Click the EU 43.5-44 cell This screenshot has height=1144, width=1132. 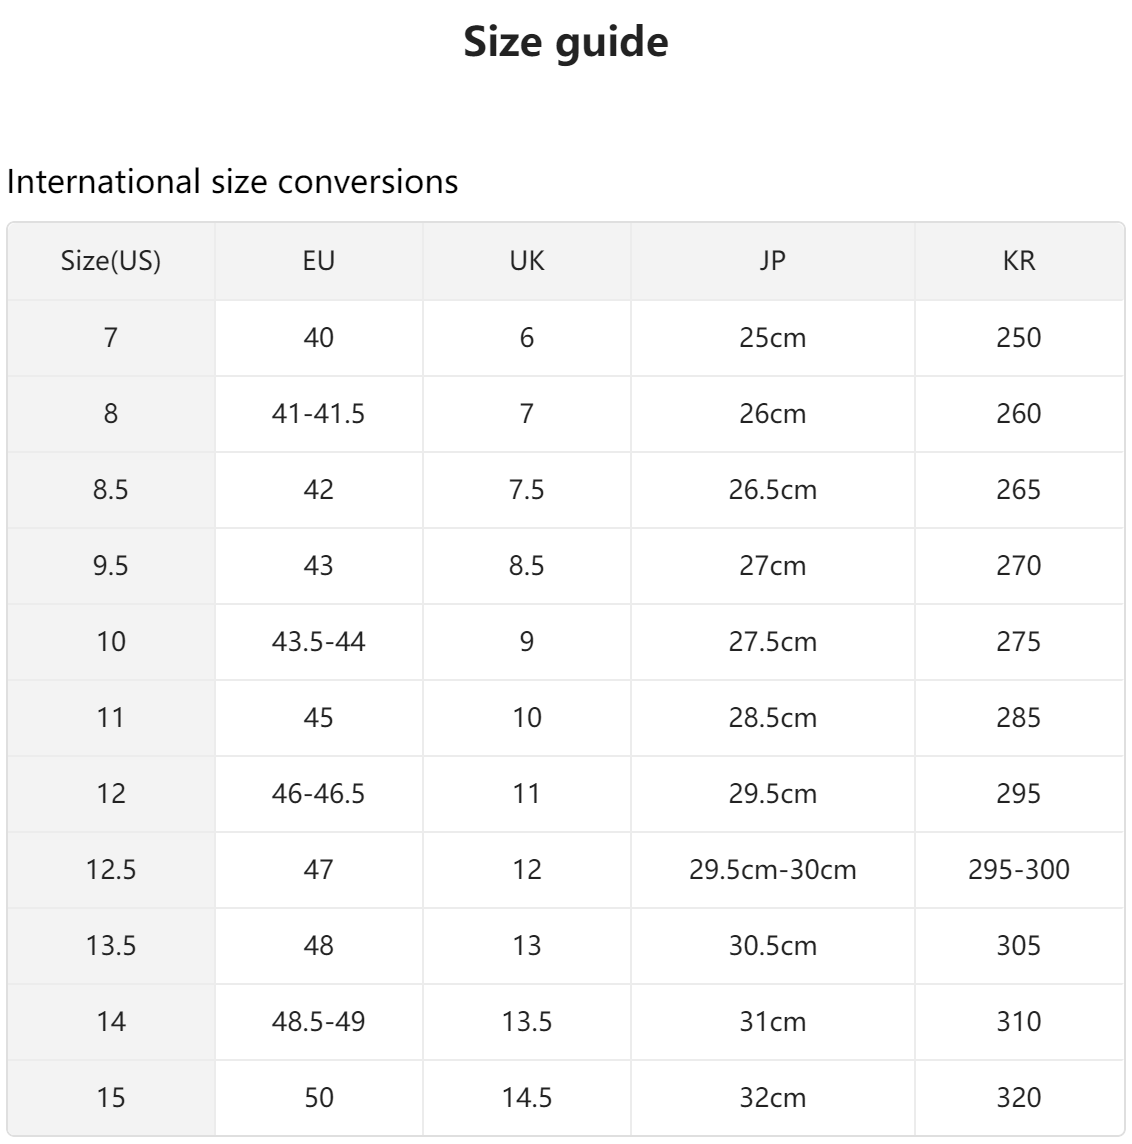[319, 641]
